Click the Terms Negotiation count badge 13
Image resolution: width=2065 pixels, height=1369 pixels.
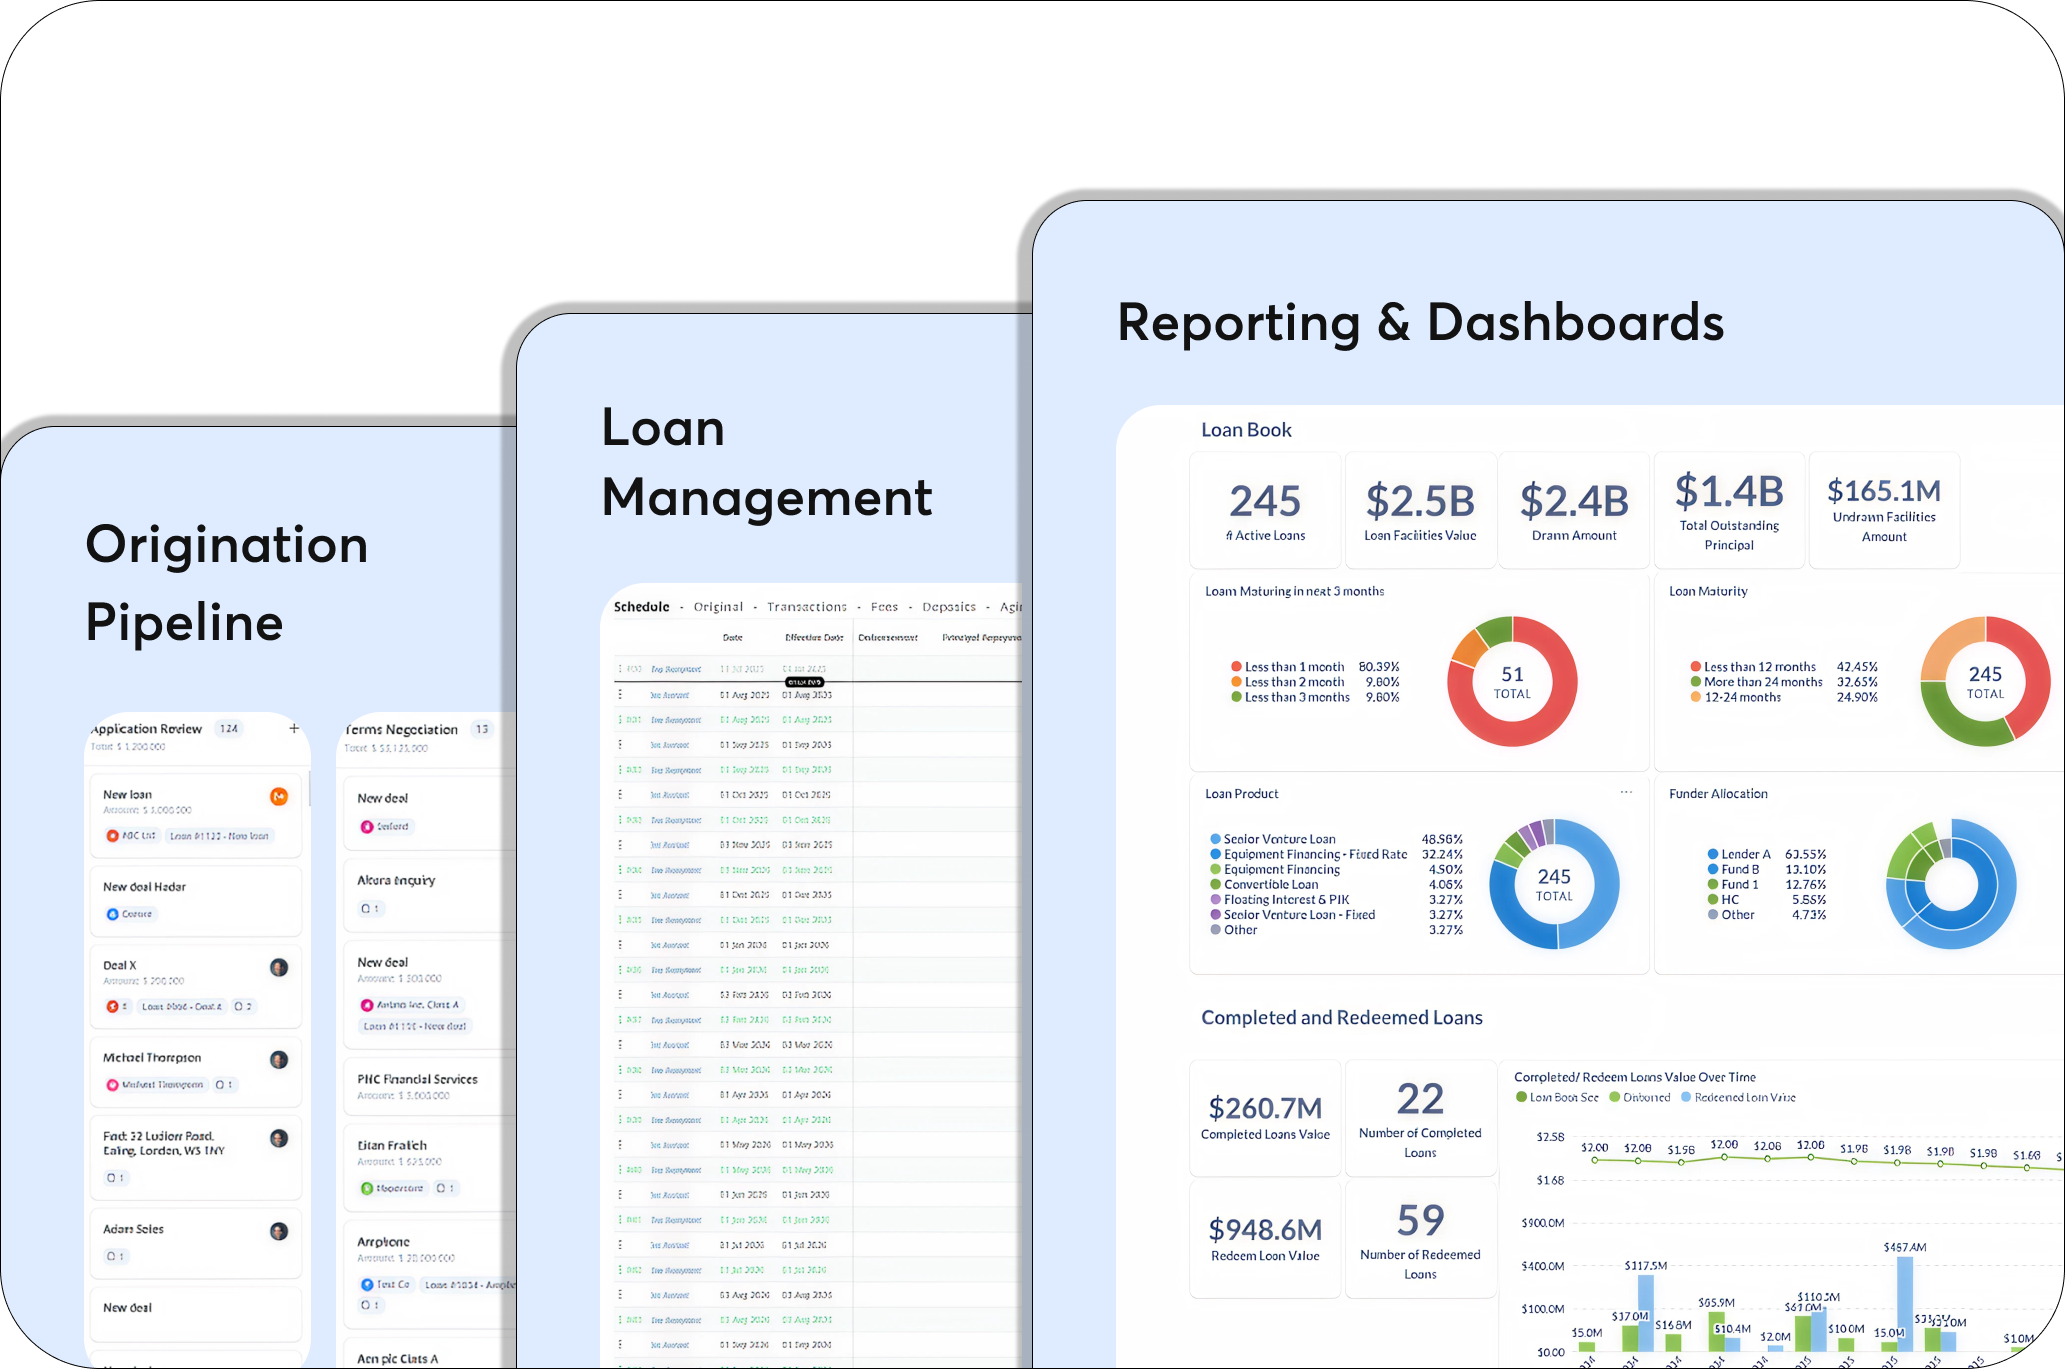[x=482, y=729]
